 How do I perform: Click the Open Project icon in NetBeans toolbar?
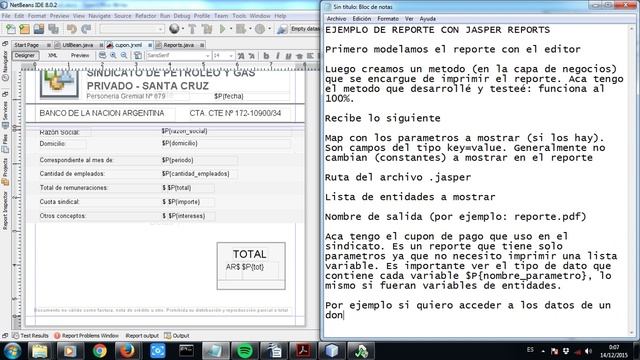[x=39, y=29]
